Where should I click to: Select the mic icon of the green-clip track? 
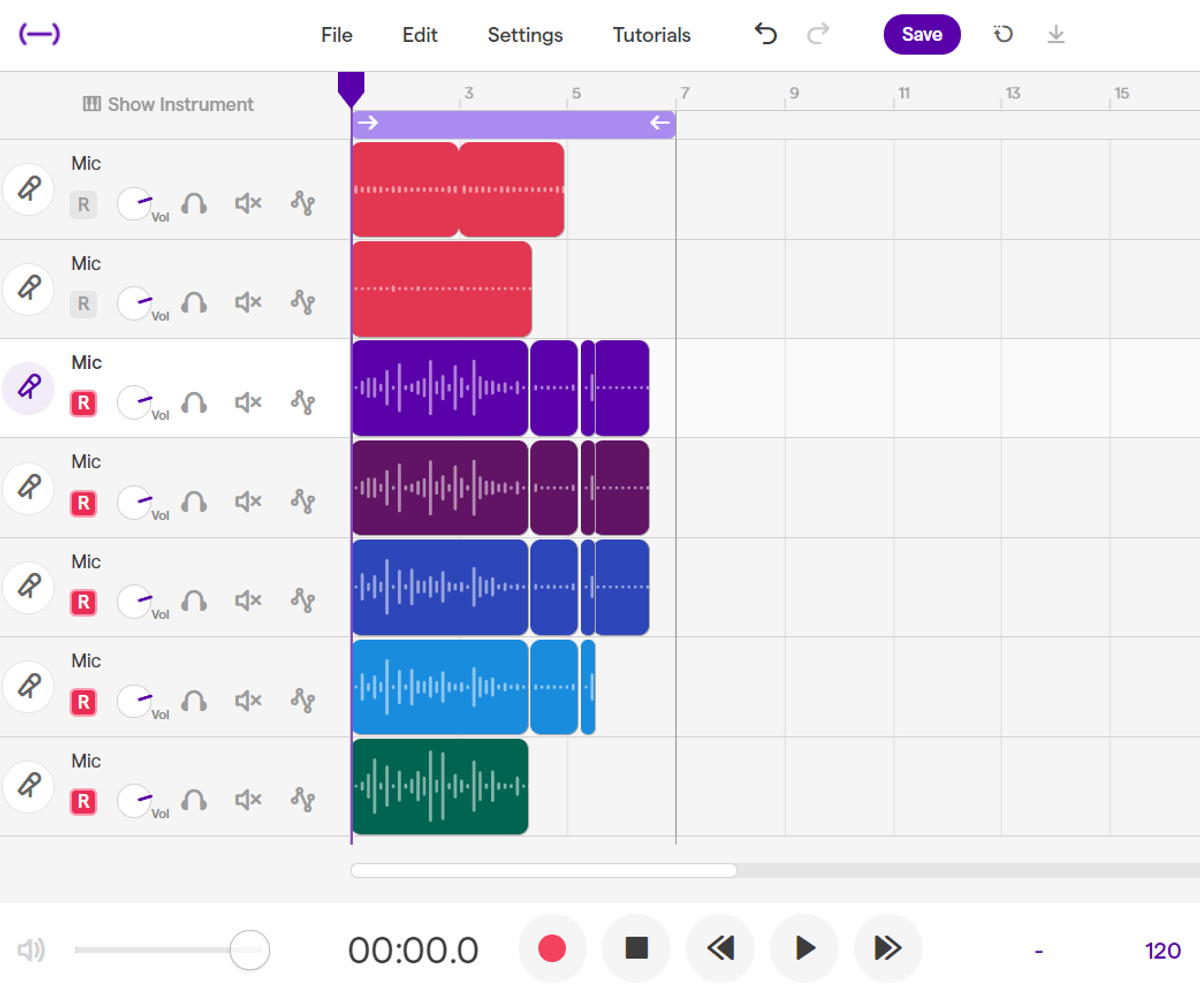click(28, 786)
